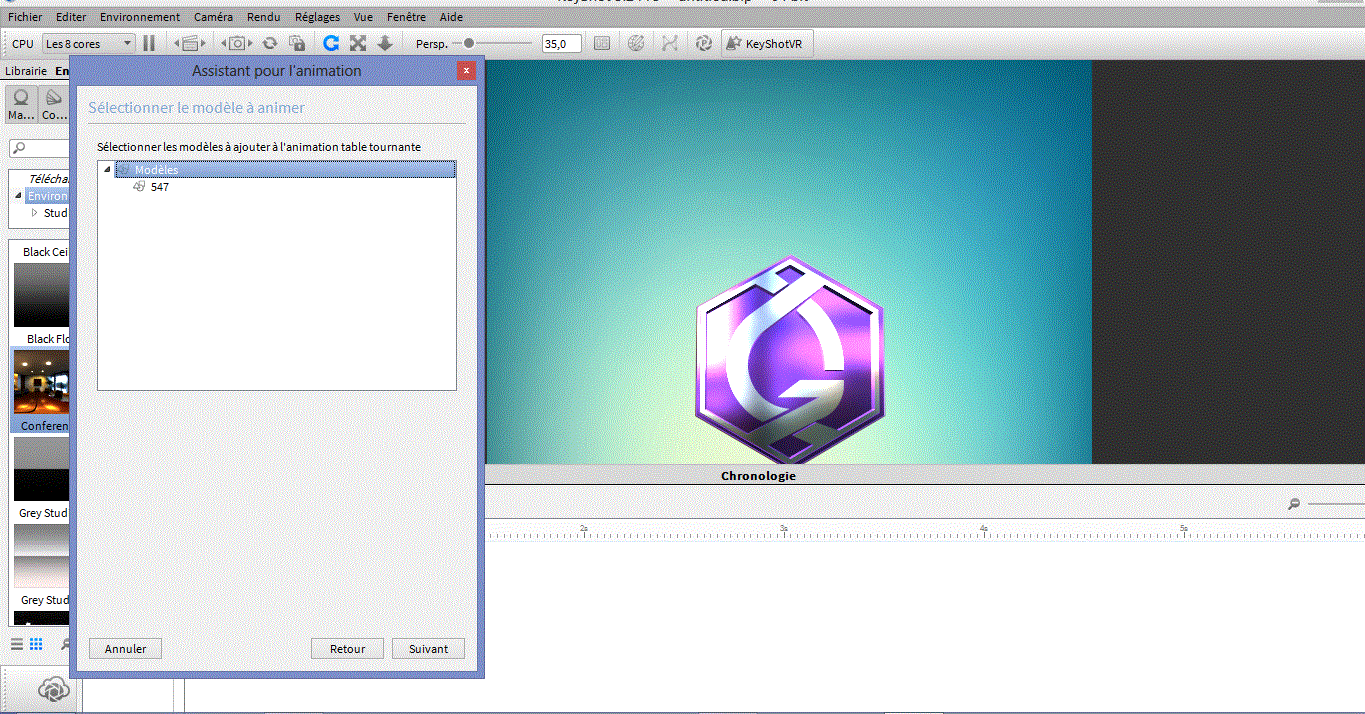Image resolution: width=1365 pixels, height=714 pixels.
Task: Open the Rendu menu
Action: [x=264, y=17]
